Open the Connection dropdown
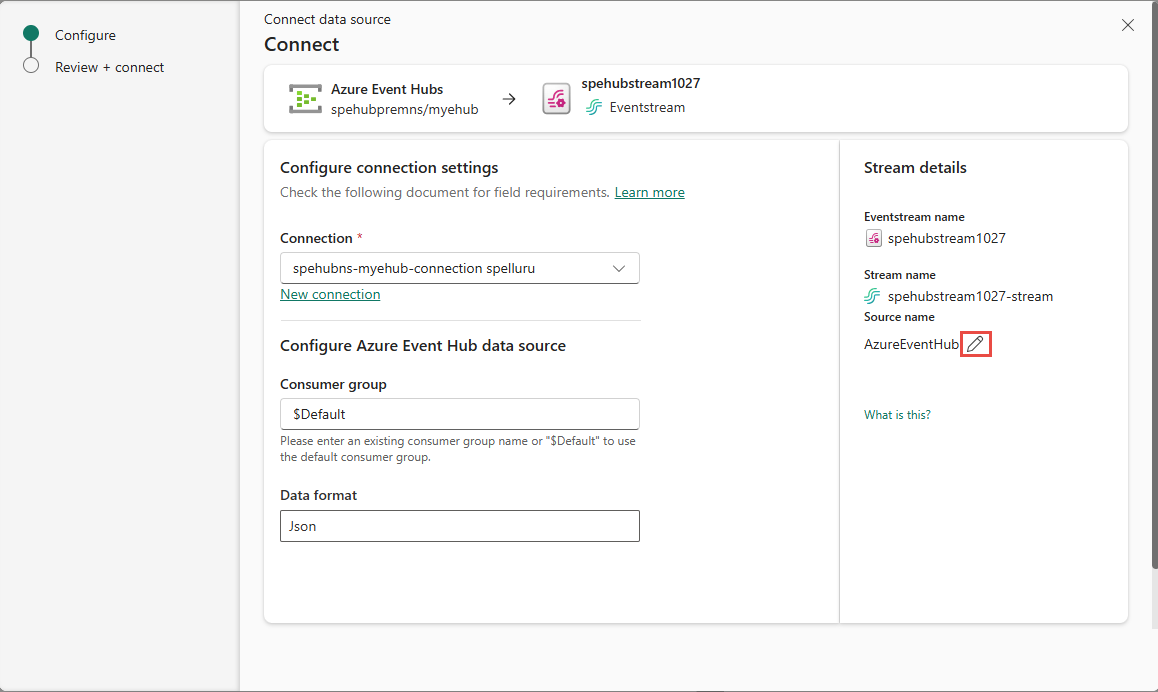Image resolution: width=1158 pixels, height=692 pixels. click(x=459, y=268)
